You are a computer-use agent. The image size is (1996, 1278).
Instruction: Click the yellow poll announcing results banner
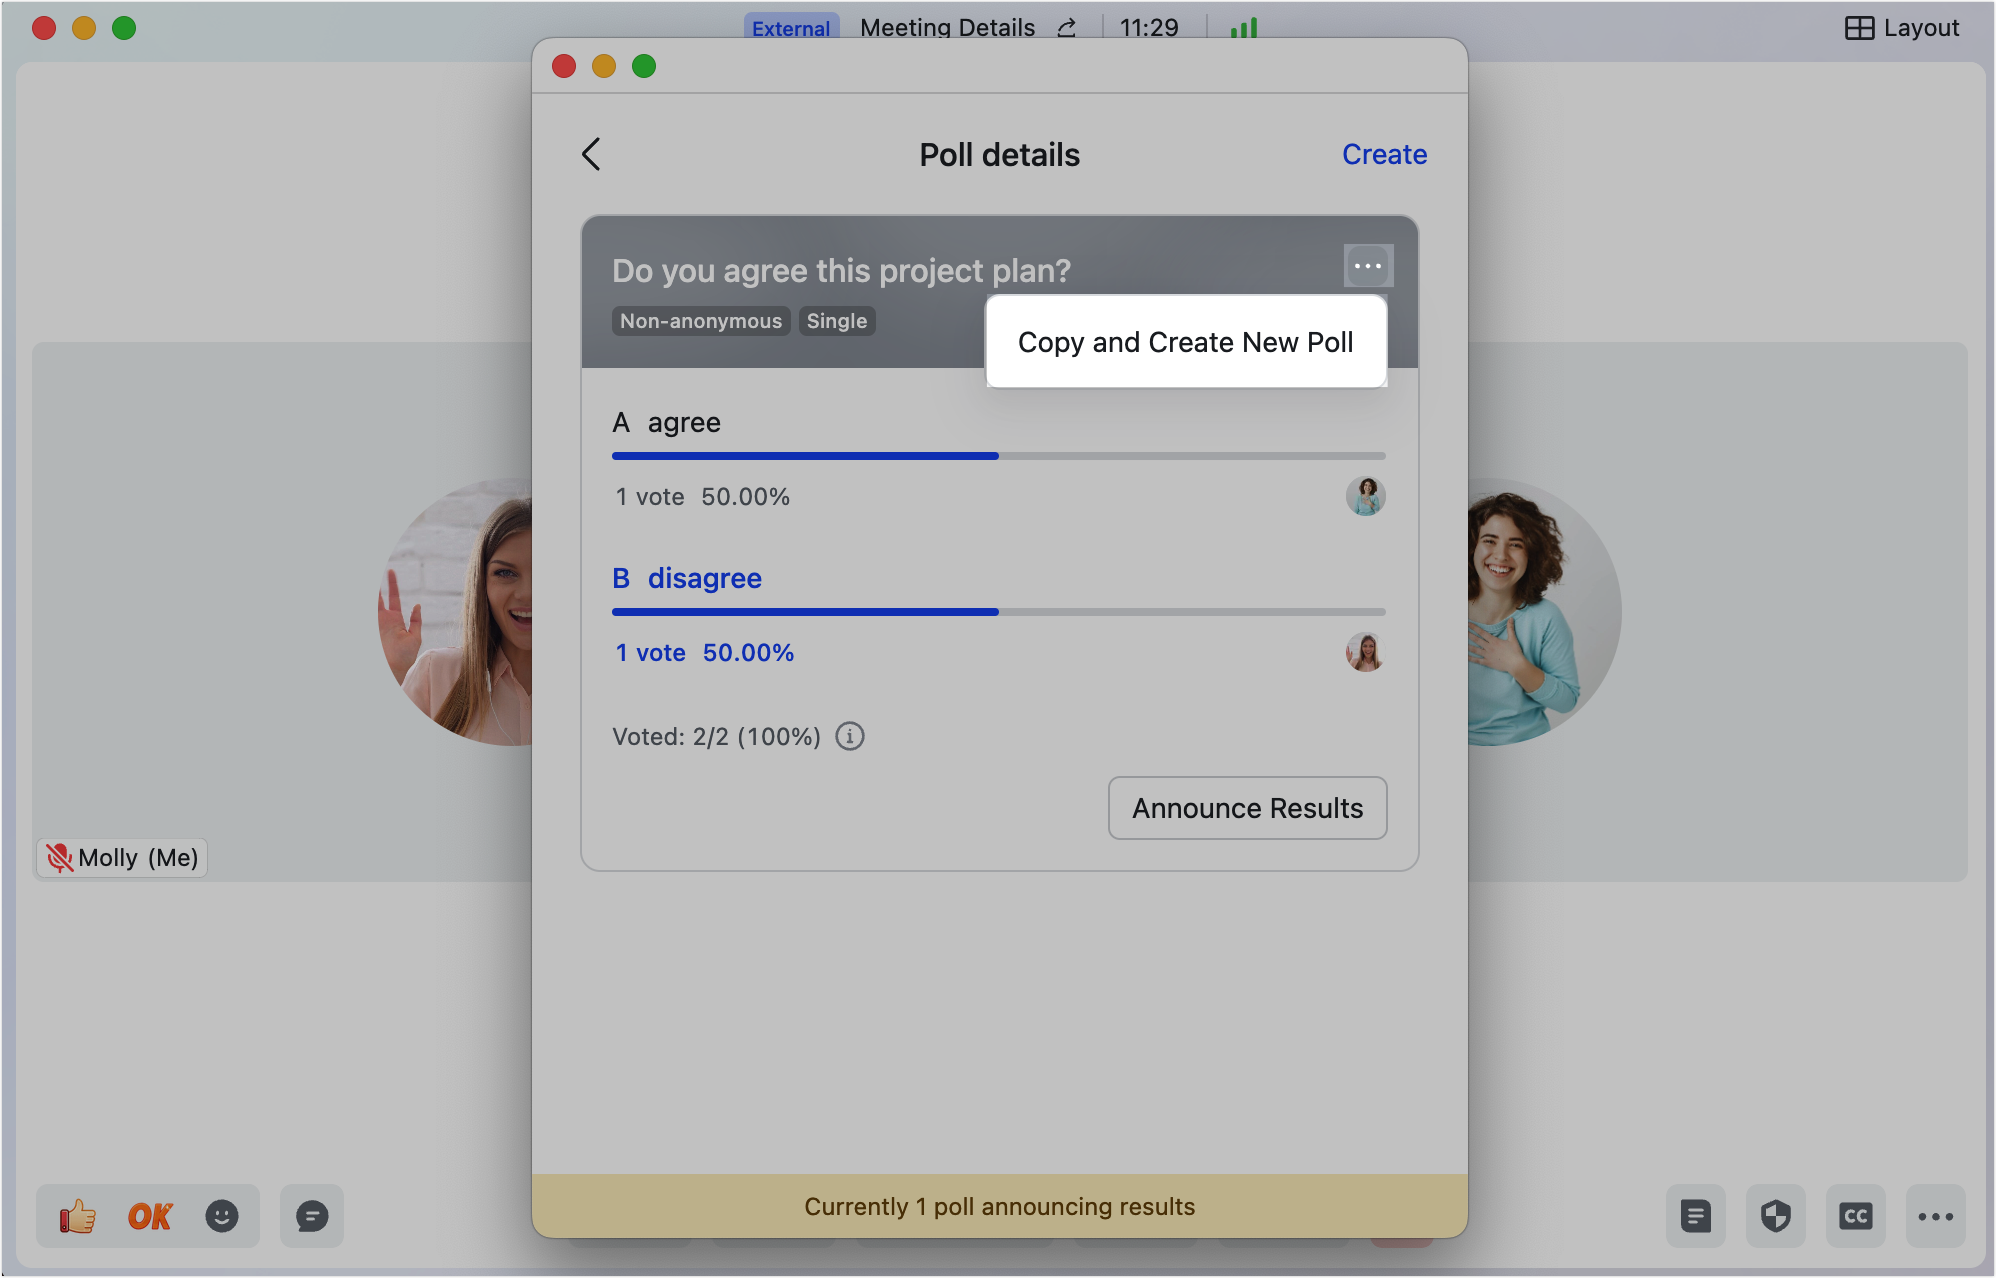(x=999, y=1206)
